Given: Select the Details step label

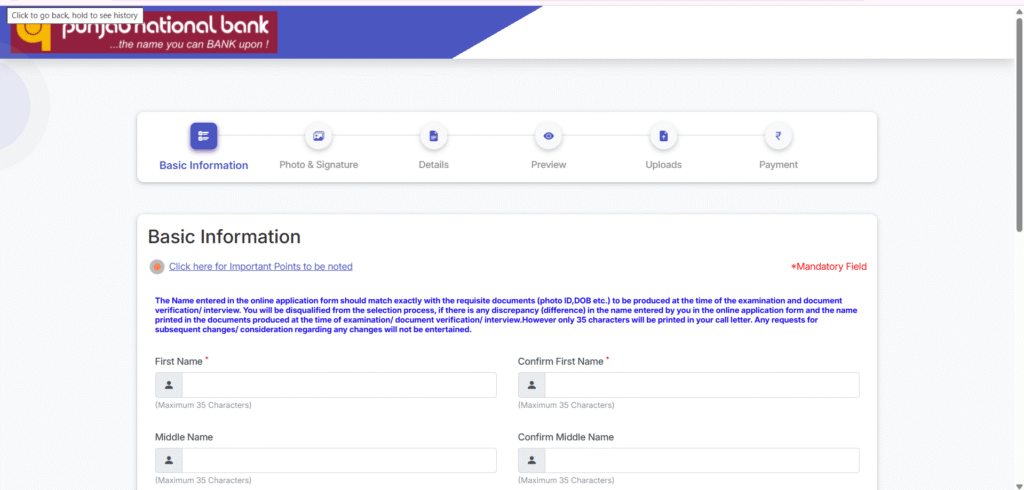Looking at the screenshot, I should coord(433,165).
